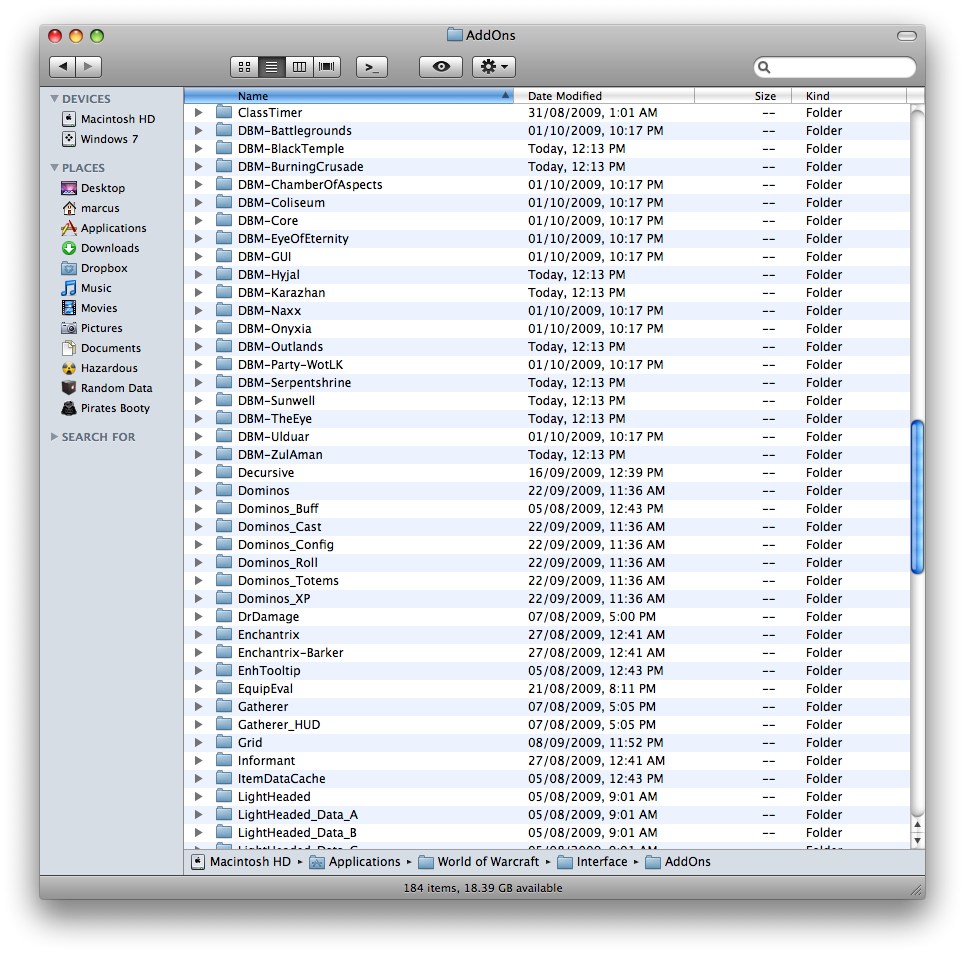Click the yellow minimize window button
The width and height of the screenshot is (965, 954).
tap(76, 36)
